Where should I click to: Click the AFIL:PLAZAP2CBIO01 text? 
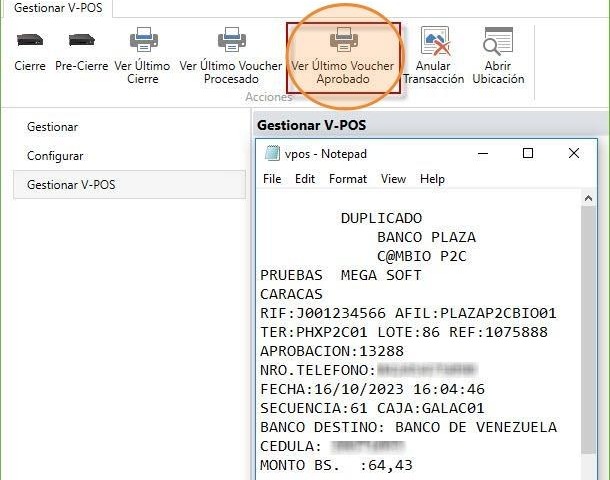click(475, 314)
